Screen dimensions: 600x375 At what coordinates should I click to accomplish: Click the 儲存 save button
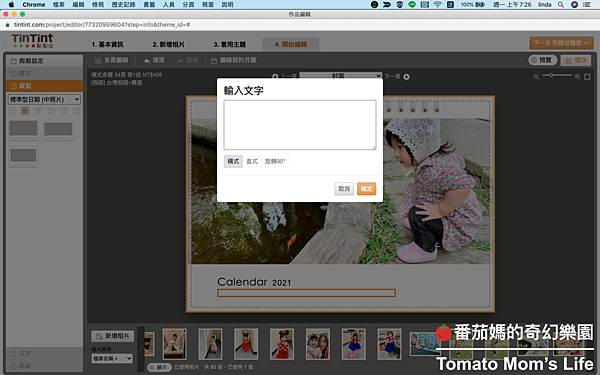pos(576,60)
